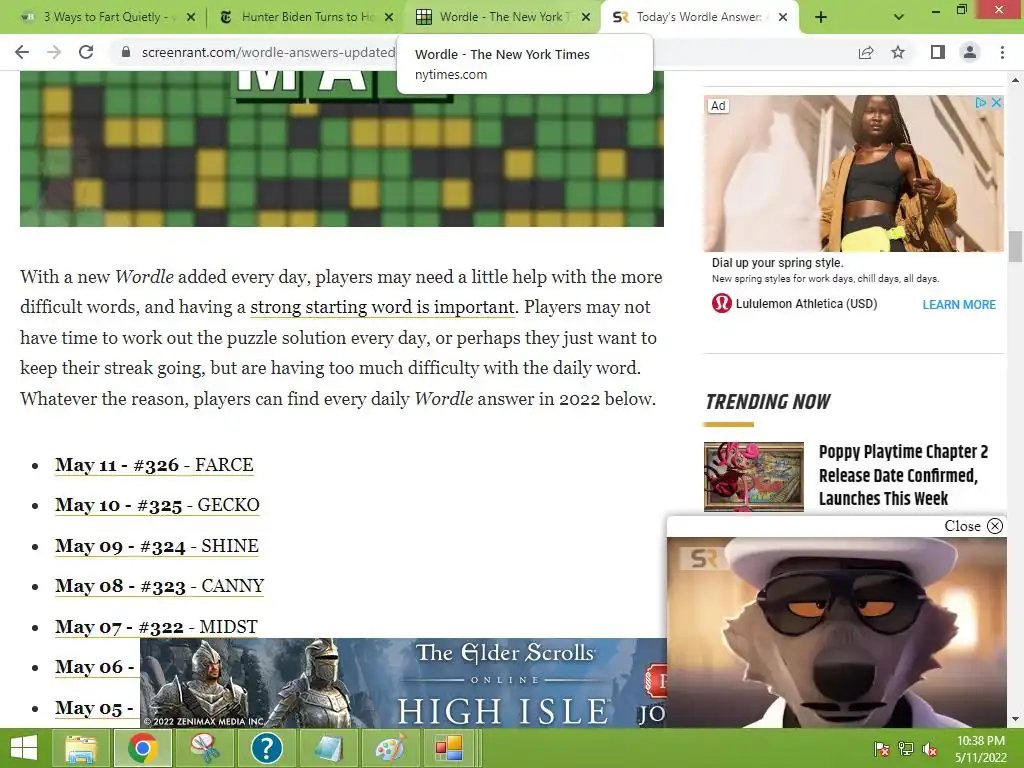Switch to the 3 Ways to Fart Quietly tab
Image resolution: width=1024 pixels, height=768 pixels.
pos(104,17)
